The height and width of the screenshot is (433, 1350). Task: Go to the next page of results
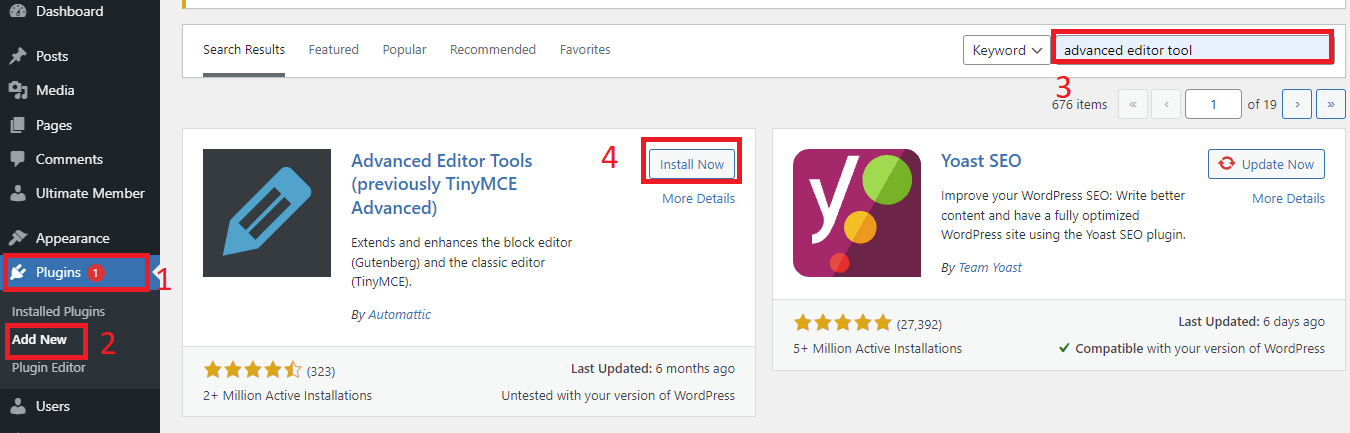point(1297,103)
